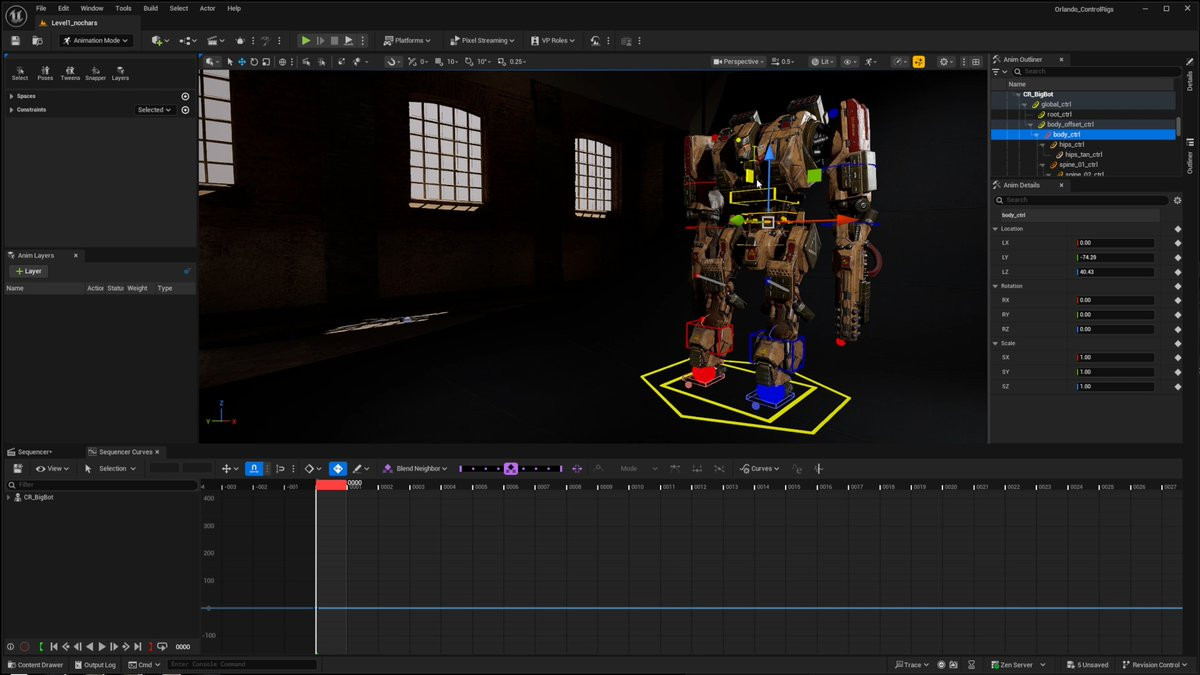Click the LY value field -74.29
Viewport: 1200px width, 675px height.
1115,257
